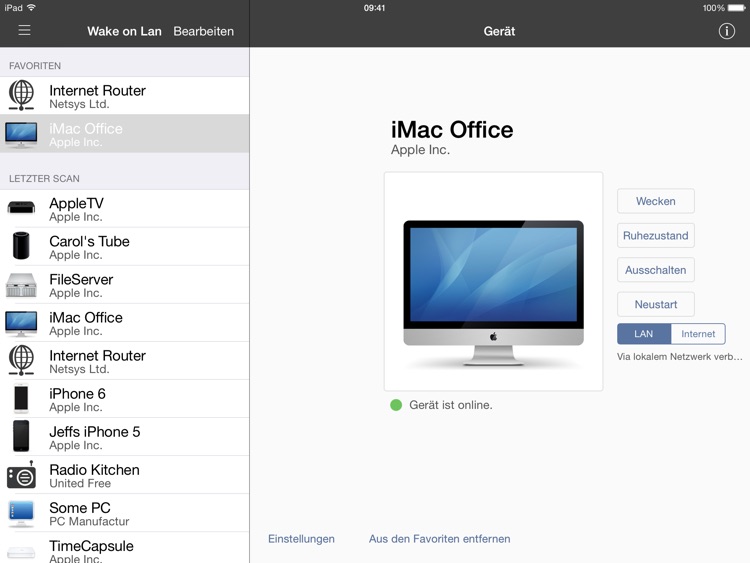
Task: Open Einstellungen link
Action: (301, 539)
